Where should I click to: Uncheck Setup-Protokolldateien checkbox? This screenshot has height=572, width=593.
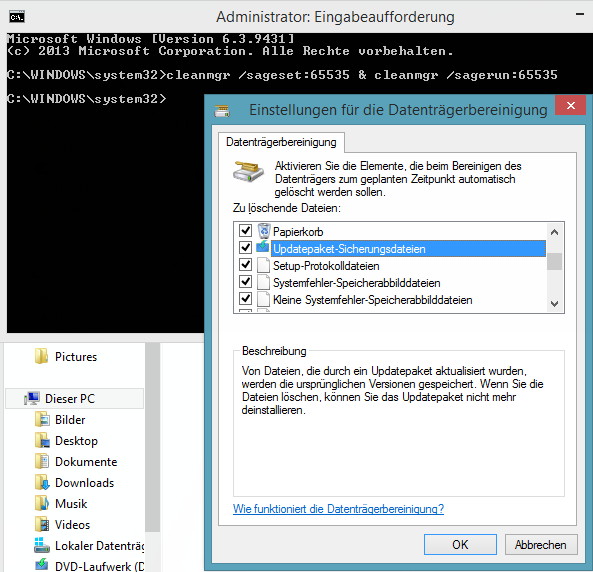click(x=245, y=264)
